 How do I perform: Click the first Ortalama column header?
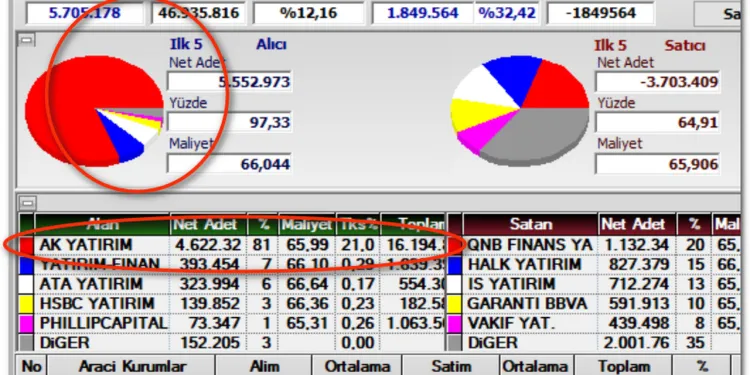click(x=357, y=366)
